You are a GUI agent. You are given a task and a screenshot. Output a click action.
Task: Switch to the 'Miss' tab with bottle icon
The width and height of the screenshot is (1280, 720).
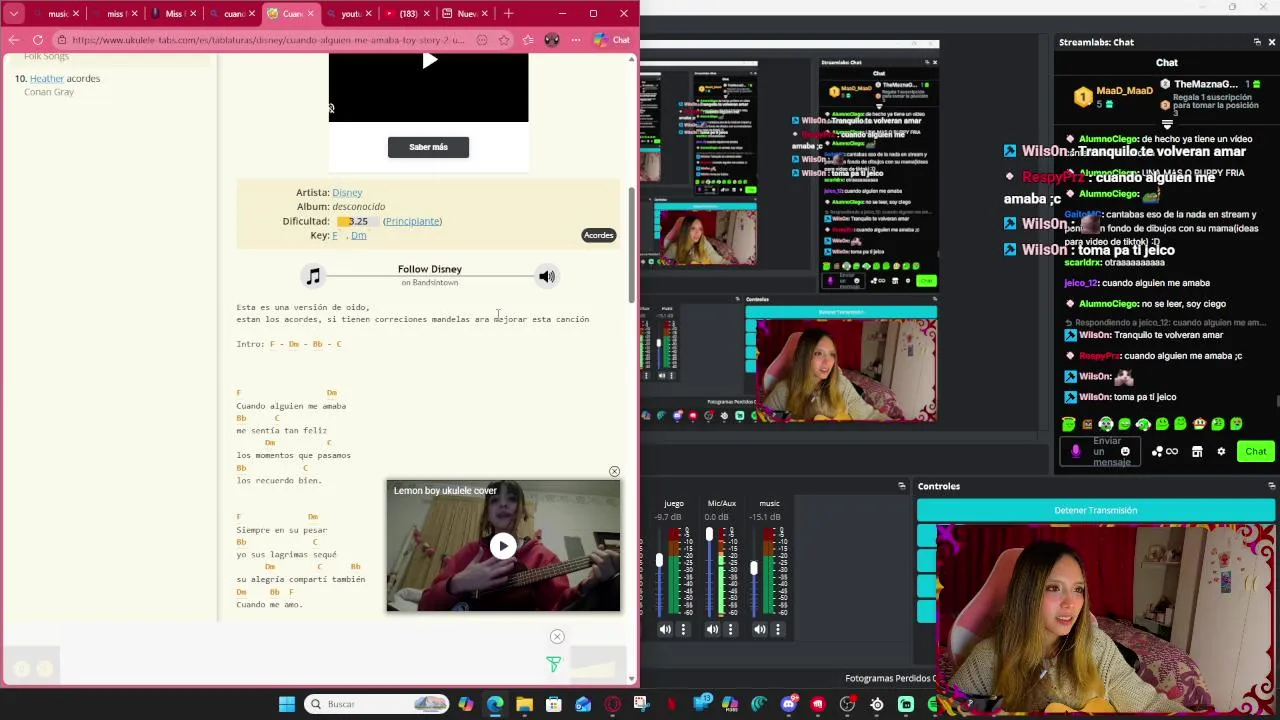point(172,14)
